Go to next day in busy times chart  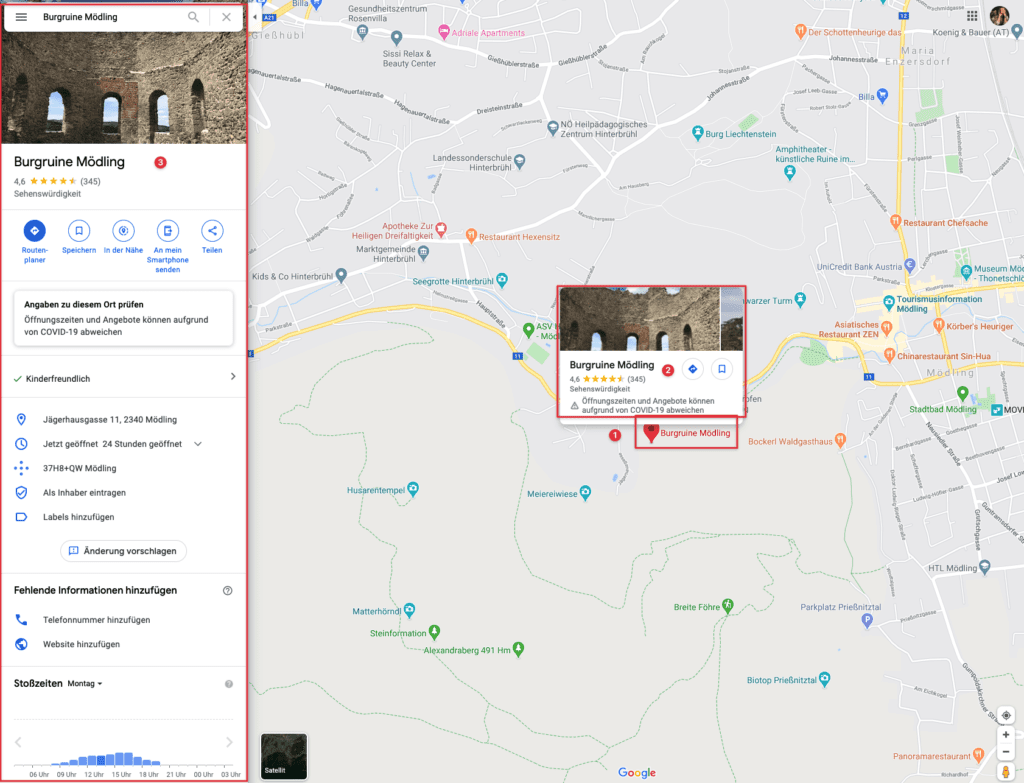coord(229,742)
